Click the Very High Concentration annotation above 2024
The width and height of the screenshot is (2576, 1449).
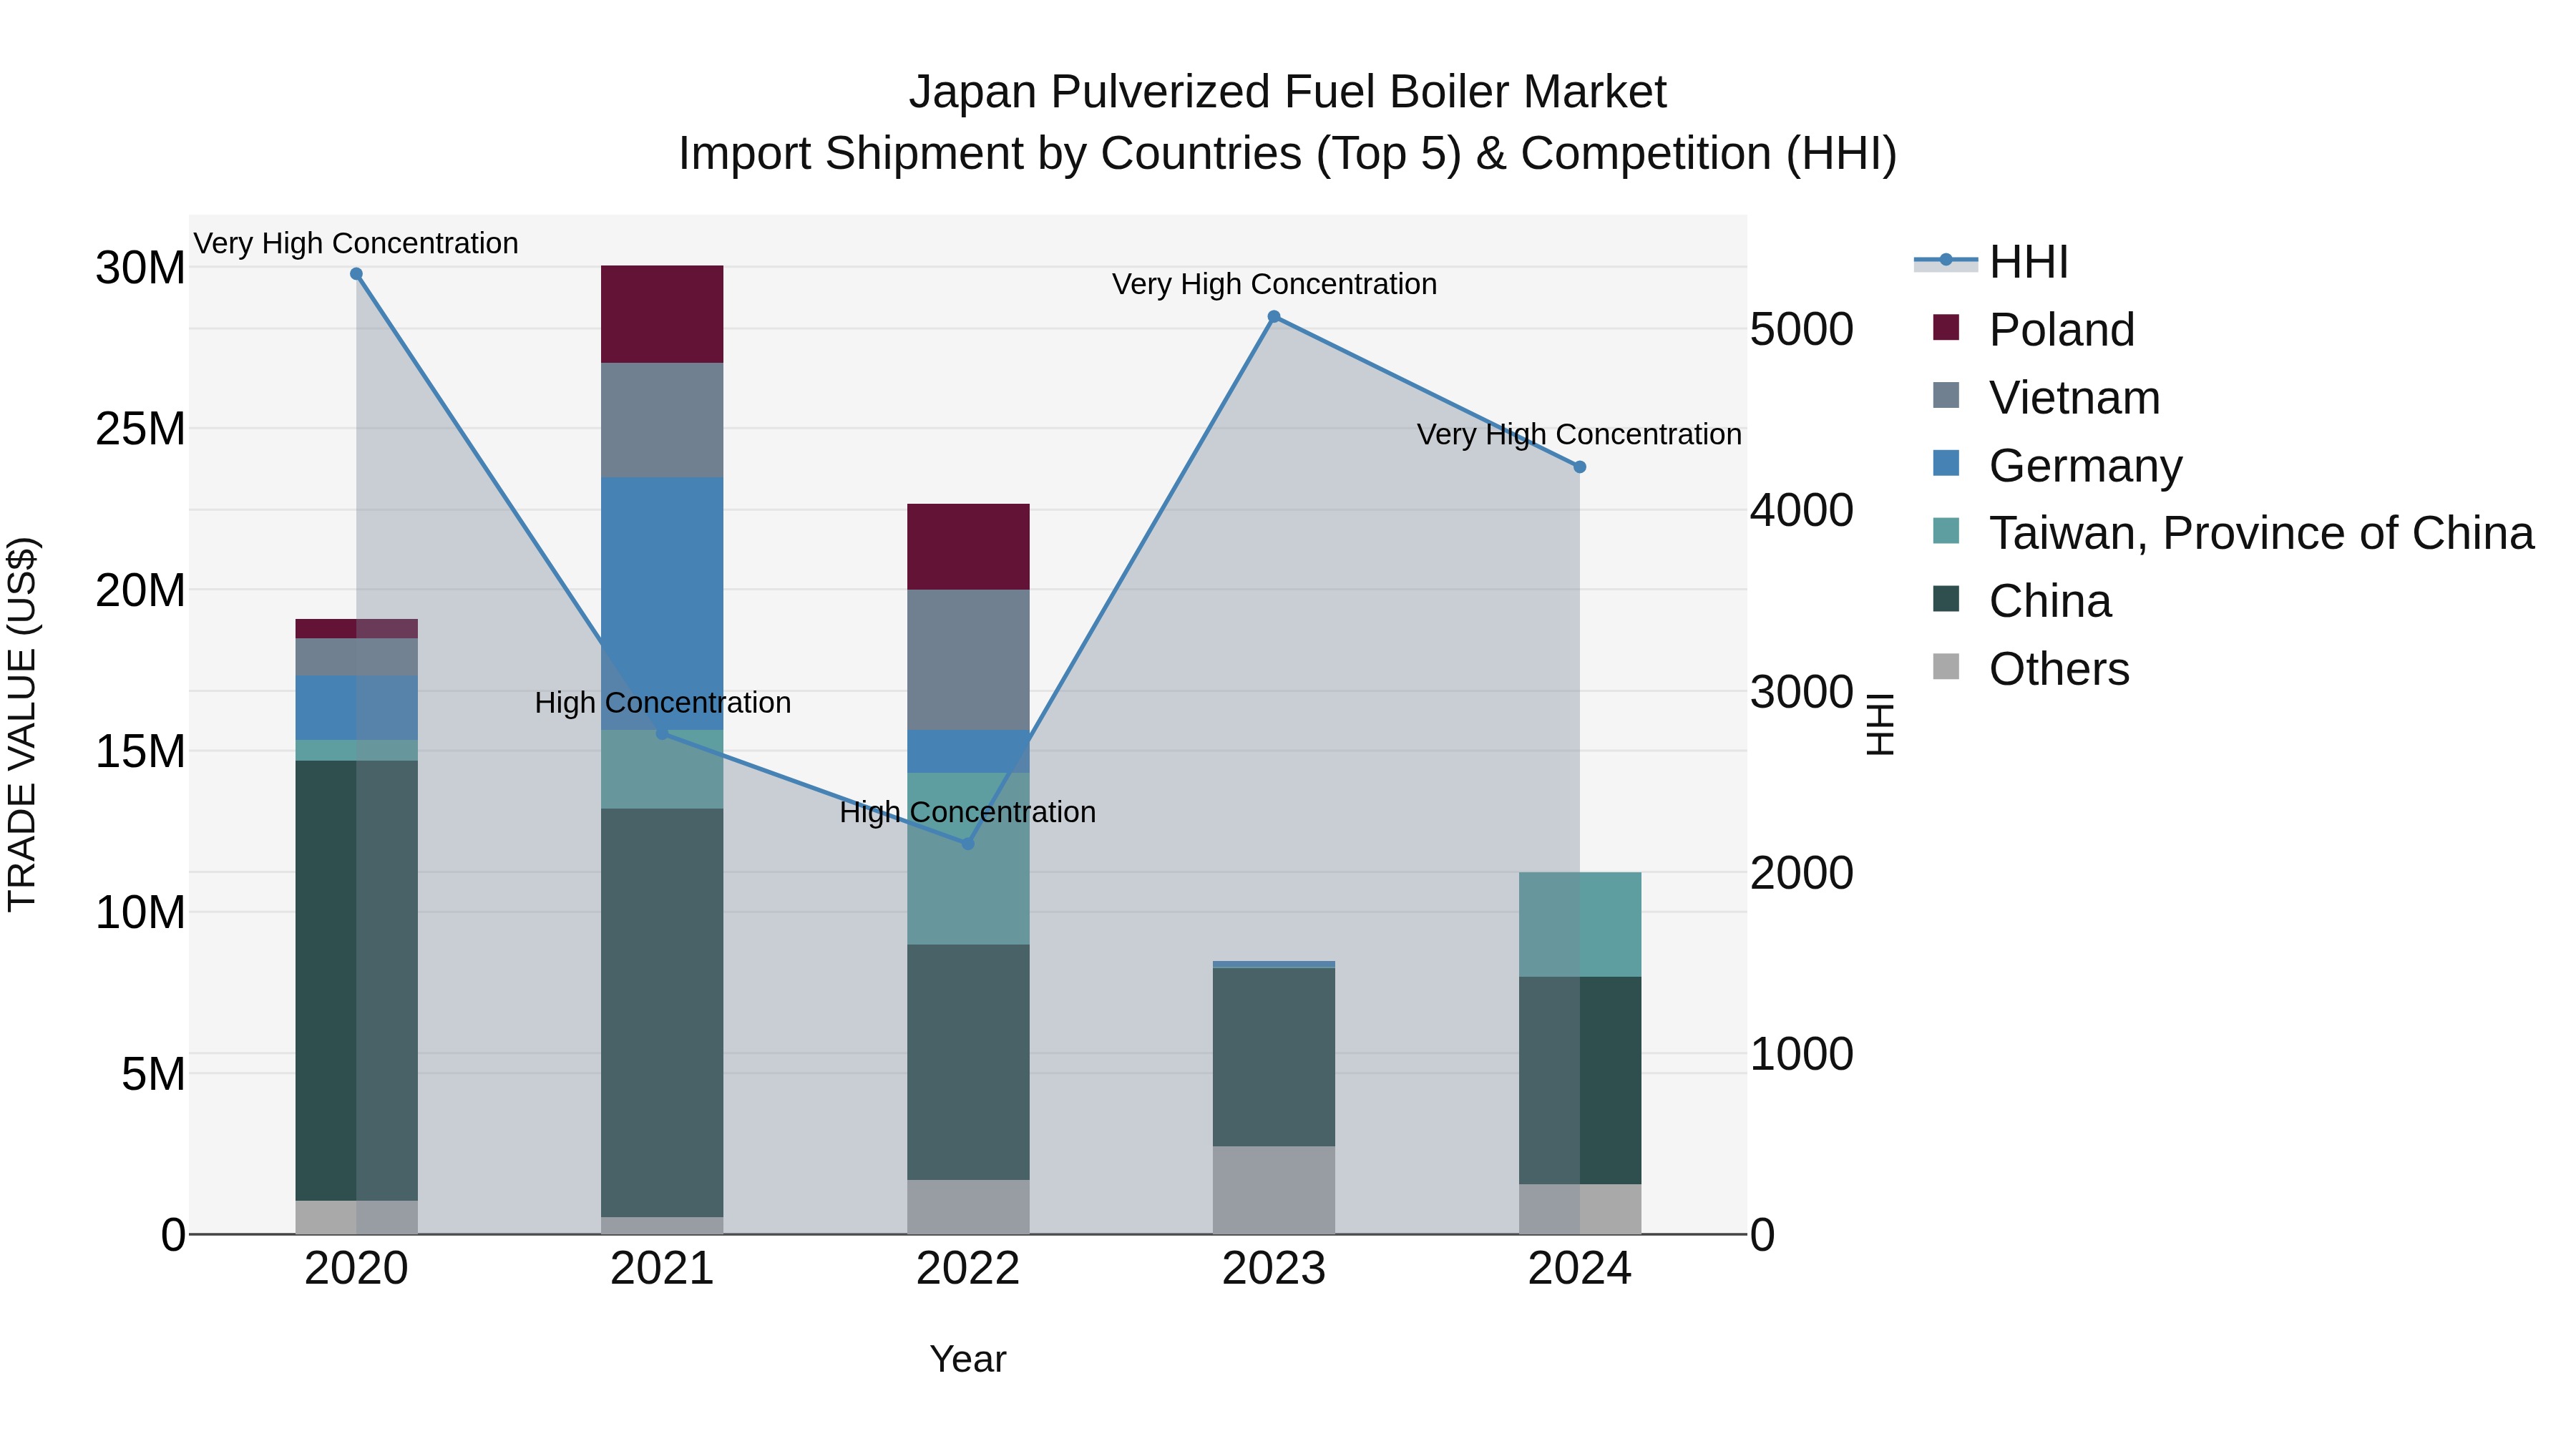point(1579,434)
